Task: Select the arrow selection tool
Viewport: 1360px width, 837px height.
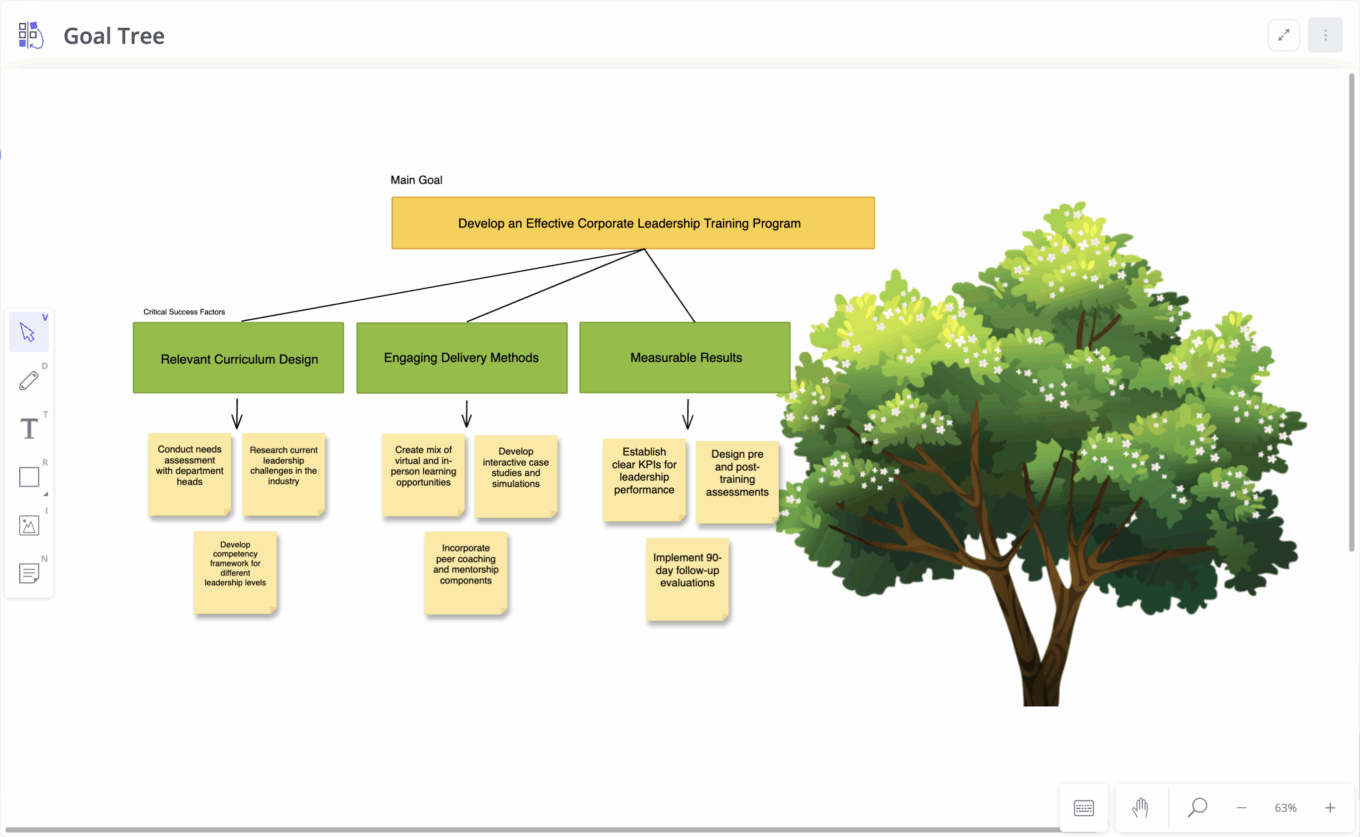Action: 29,331
